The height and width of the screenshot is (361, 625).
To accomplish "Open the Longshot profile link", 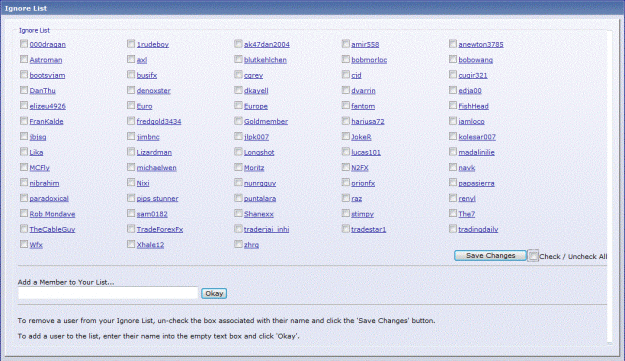I will [259, 153].
